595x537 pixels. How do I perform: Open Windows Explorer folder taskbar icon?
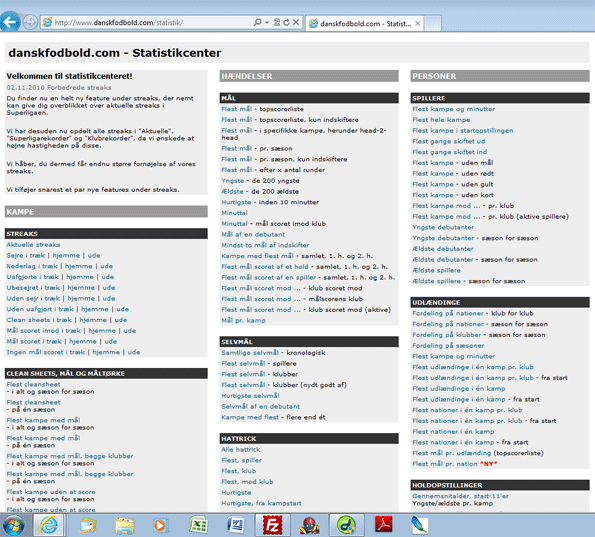click(x=125, y=526)
